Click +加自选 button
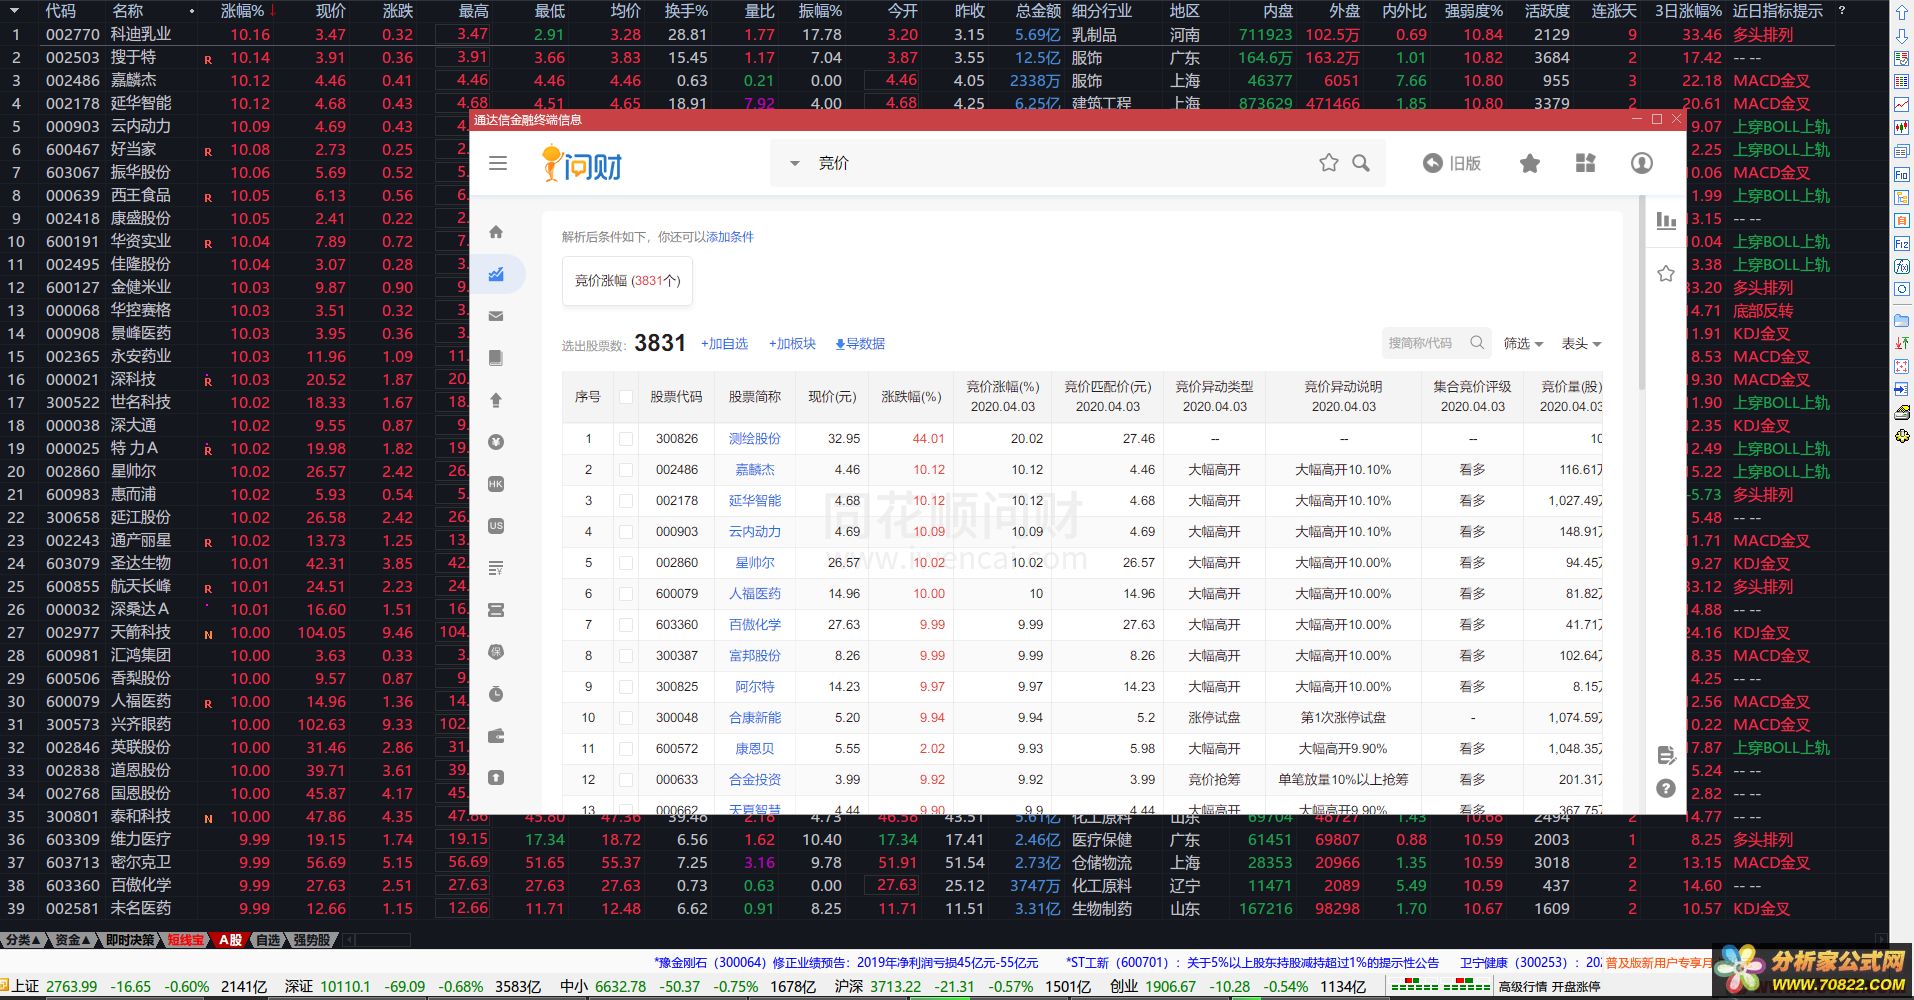This screenshot has height=1000, width=1914. tap(725, 344)
